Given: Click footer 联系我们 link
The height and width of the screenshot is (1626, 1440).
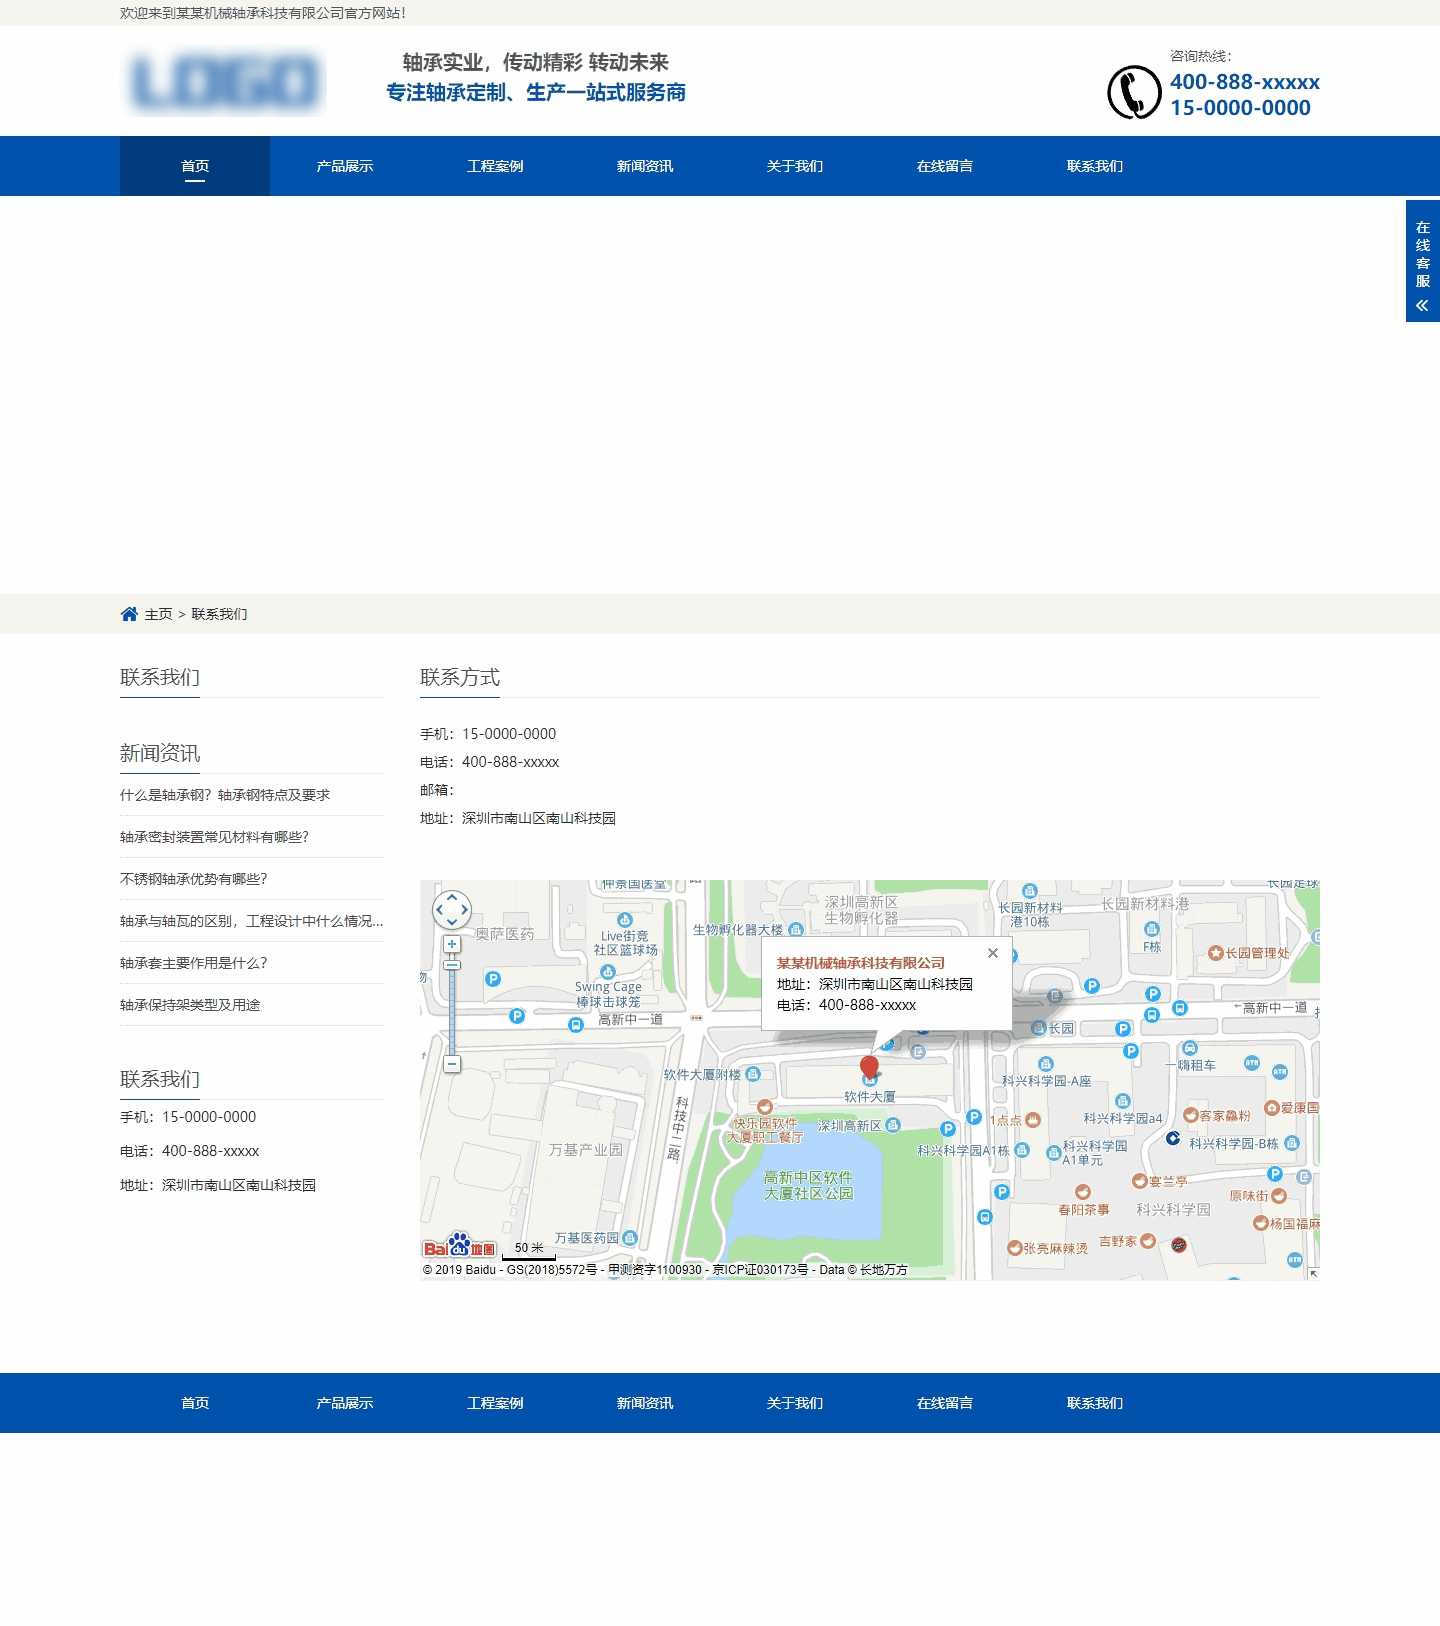Looking at the screenshot, I should click(1095, 1403).
